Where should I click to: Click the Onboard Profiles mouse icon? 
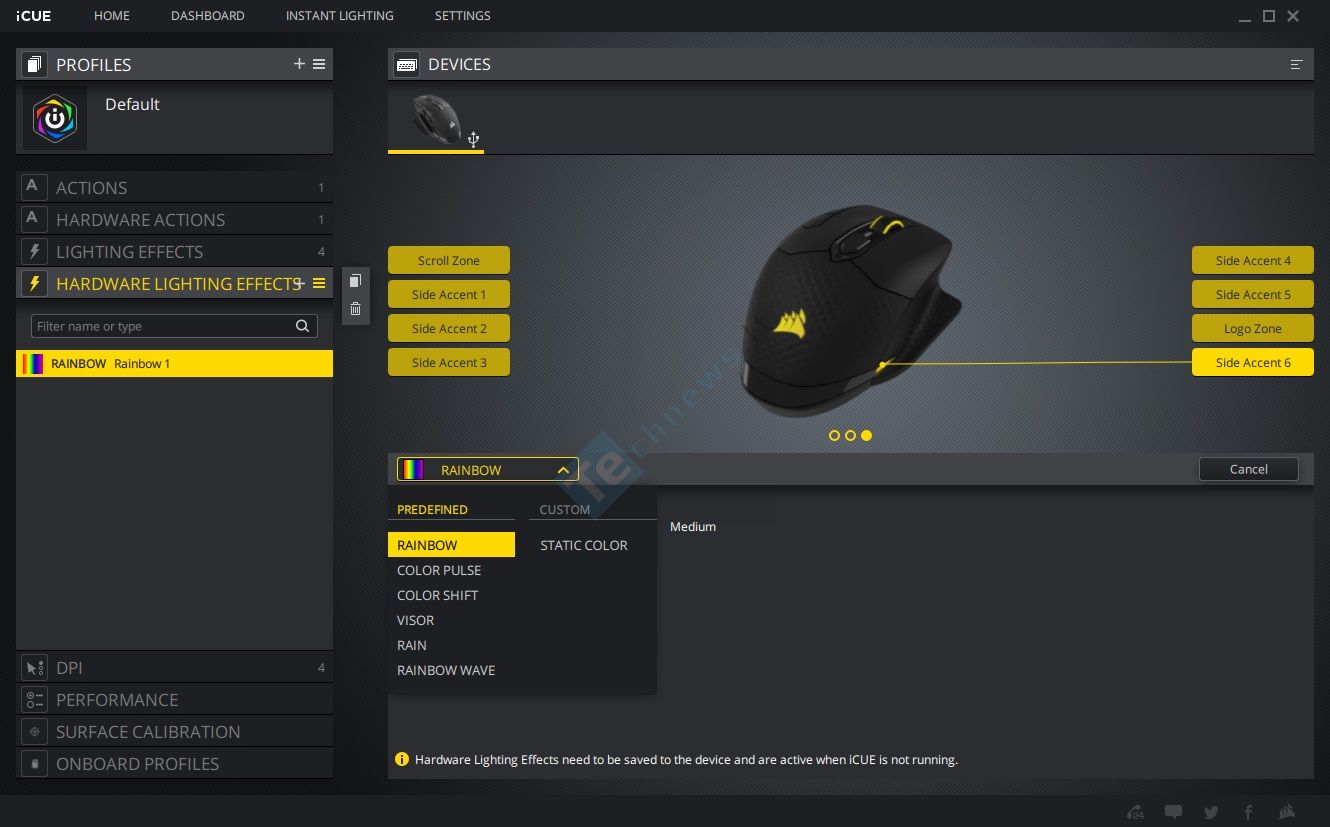[x=34, y=764]
